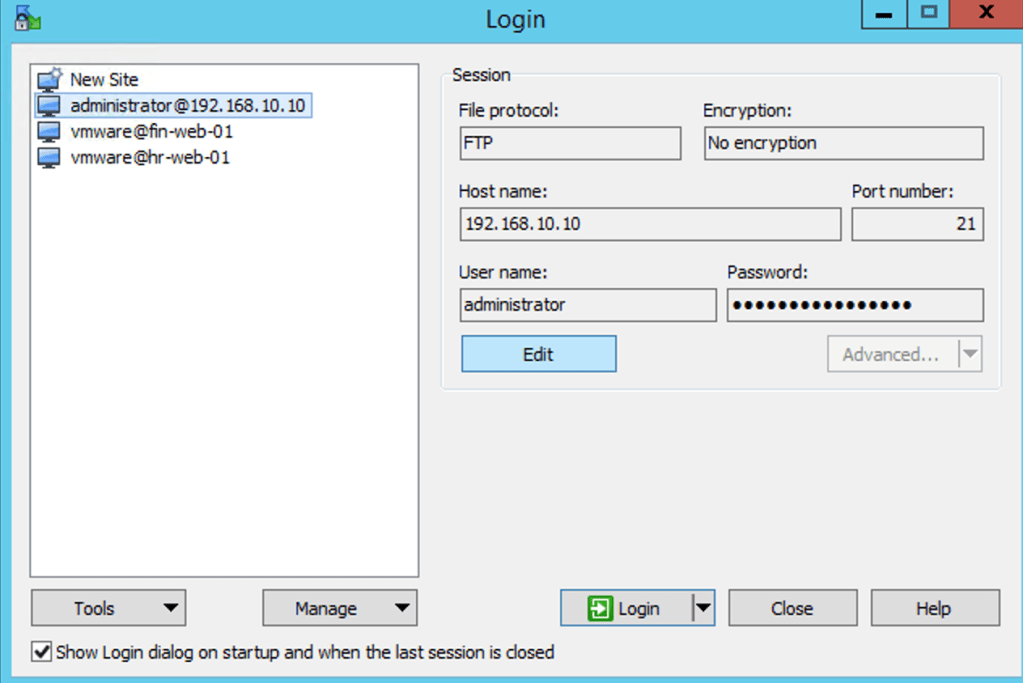1023x683 pixels.
Task: Click the User name field
Action: point(588,305)
